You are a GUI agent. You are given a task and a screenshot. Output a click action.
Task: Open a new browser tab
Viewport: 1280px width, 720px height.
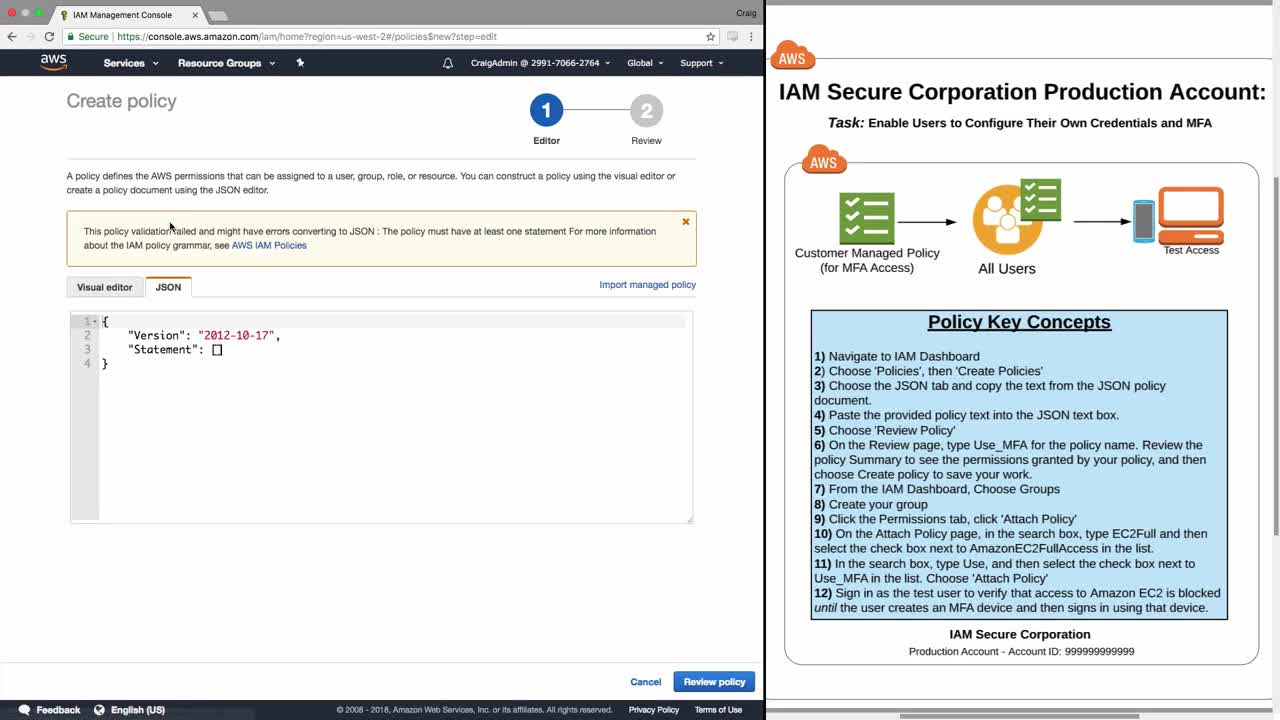218,15
